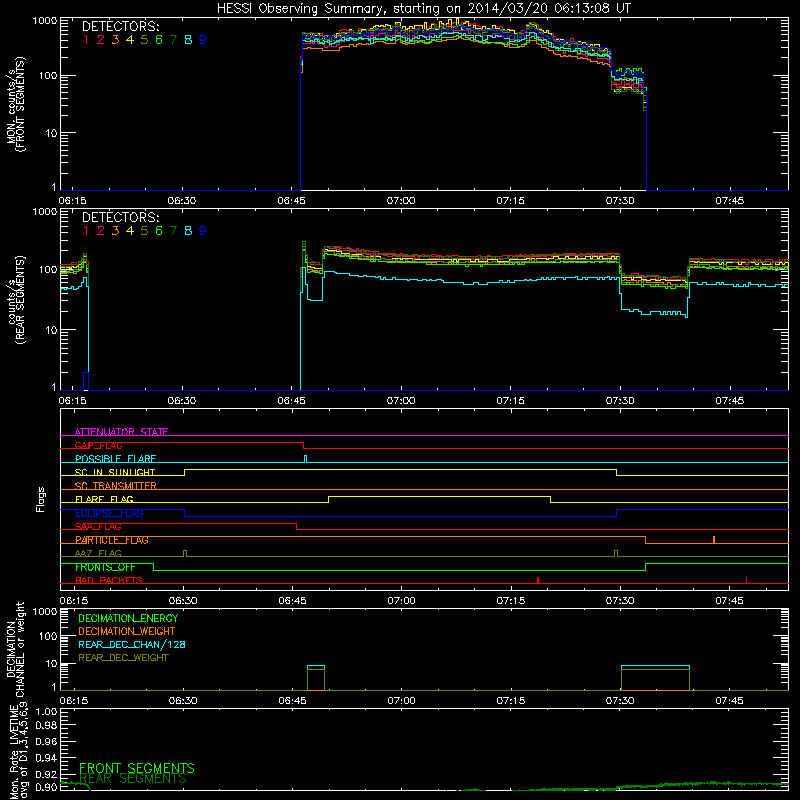Image resolution: width=800 pixels, height=800 pixels.
Task: Click the "POSSIBLE_FLARE" flag label
Action: pos(115,459)
